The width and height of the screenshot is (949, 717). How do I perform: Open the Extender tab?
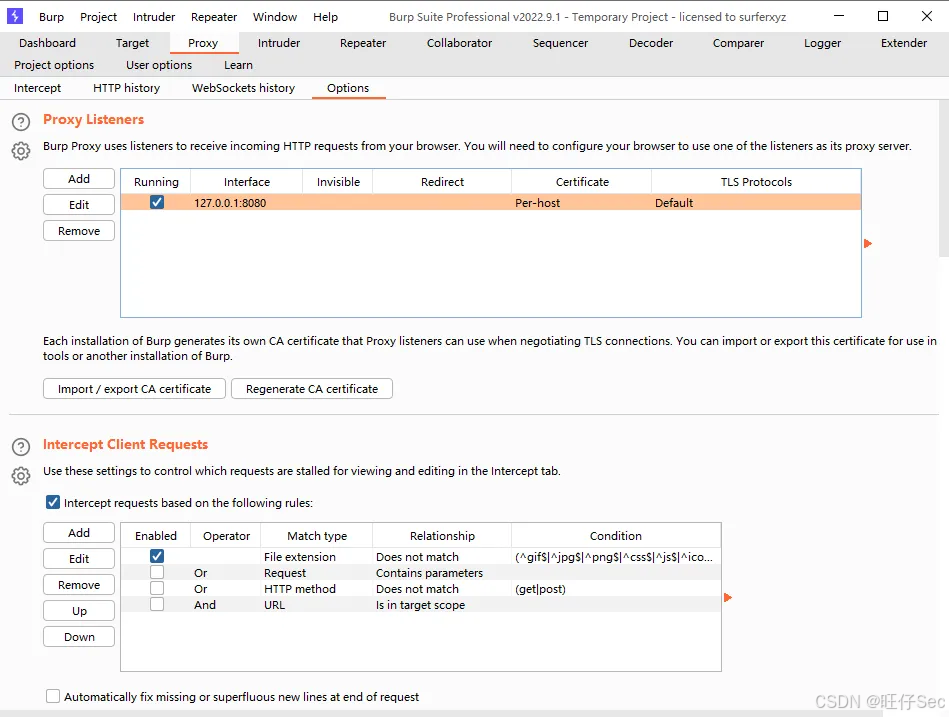[x=904, y=43]
